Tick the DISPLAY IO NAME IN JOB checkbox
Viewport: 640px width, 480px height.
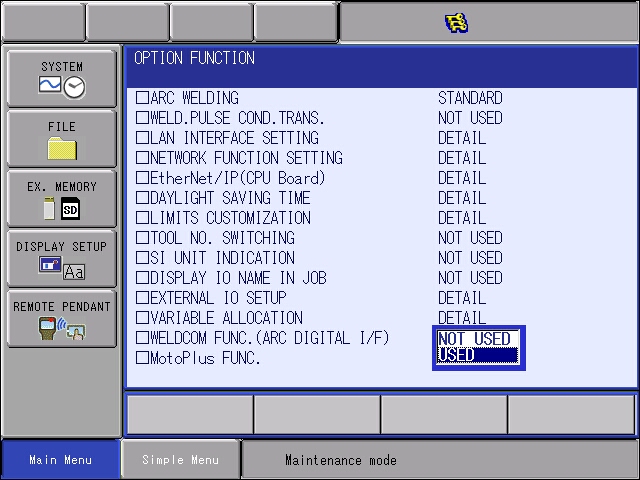(142, 278)
